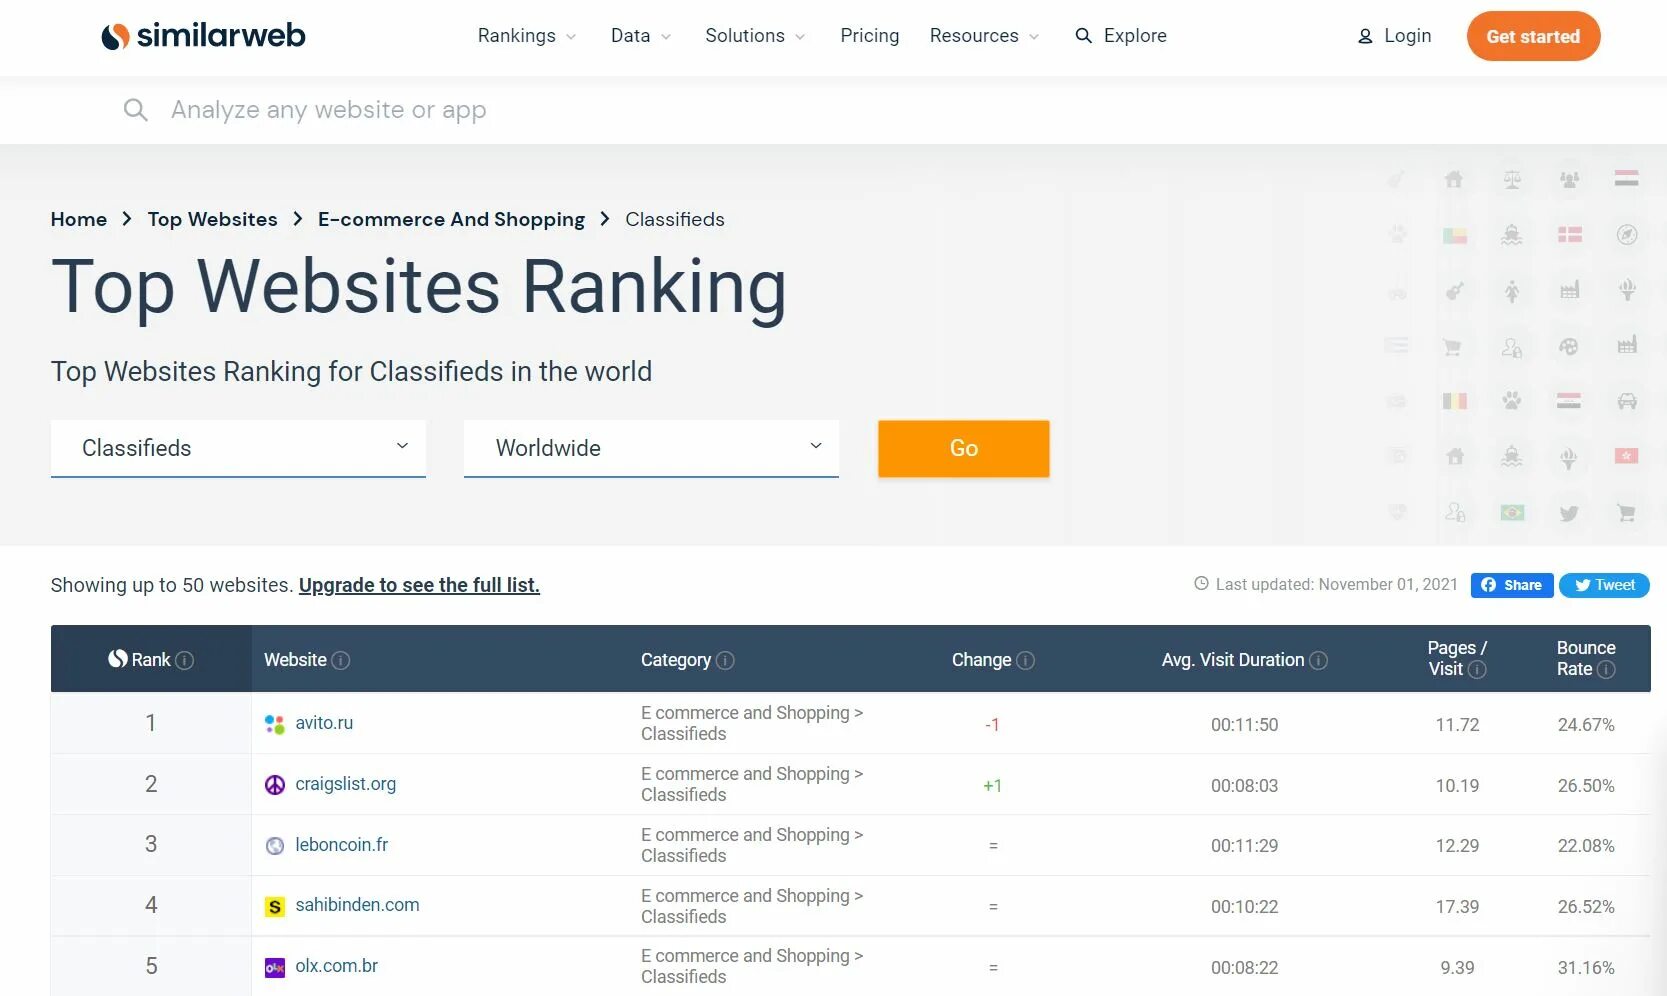Click the Twitter bird in Tweet button
The image size is (1667, 996).
coord(1582,585)
